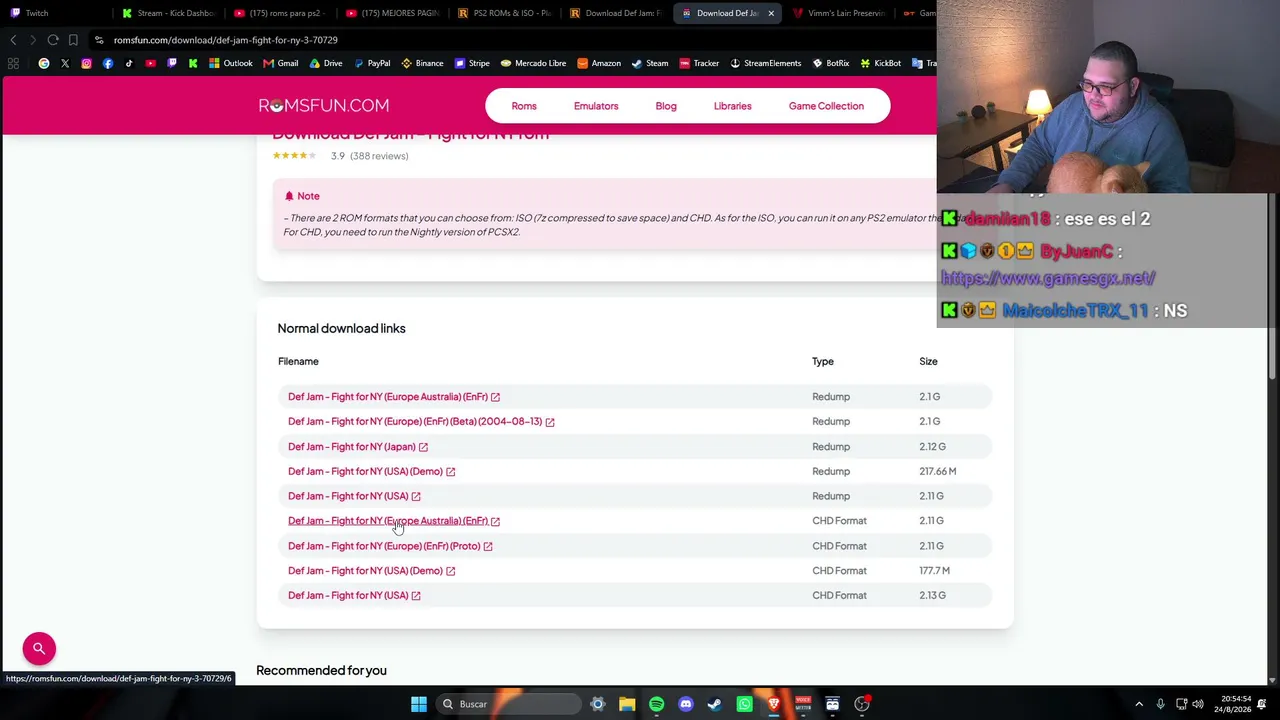Viewport: 1280px width, 720px height.
Task: Download the USA Redump 2.11 G file
Action: pos(354,496)
